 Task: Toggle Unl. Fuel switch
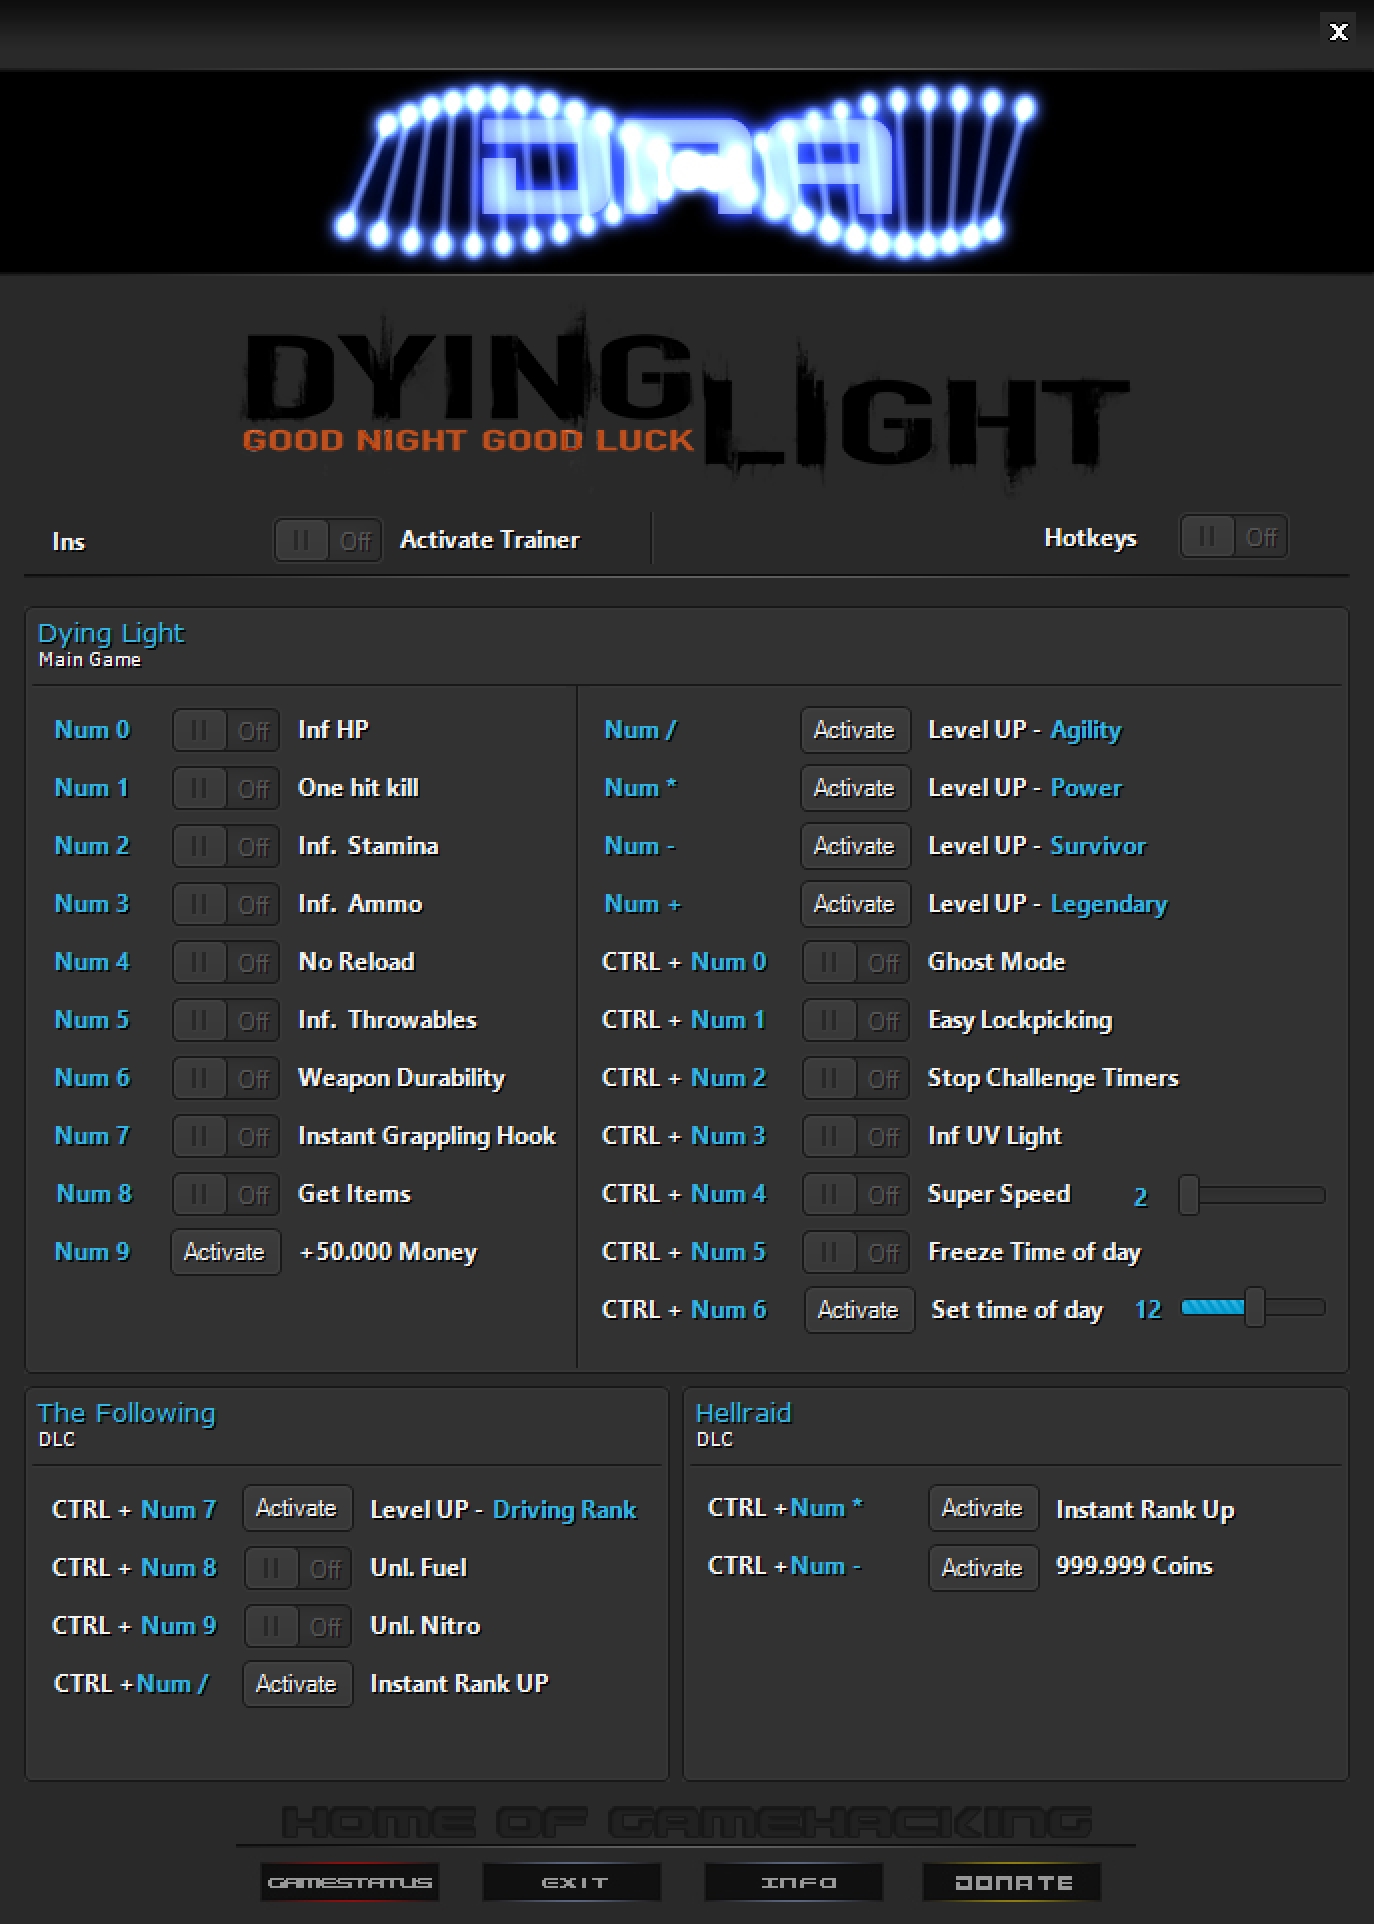(x=298, y=1568)
